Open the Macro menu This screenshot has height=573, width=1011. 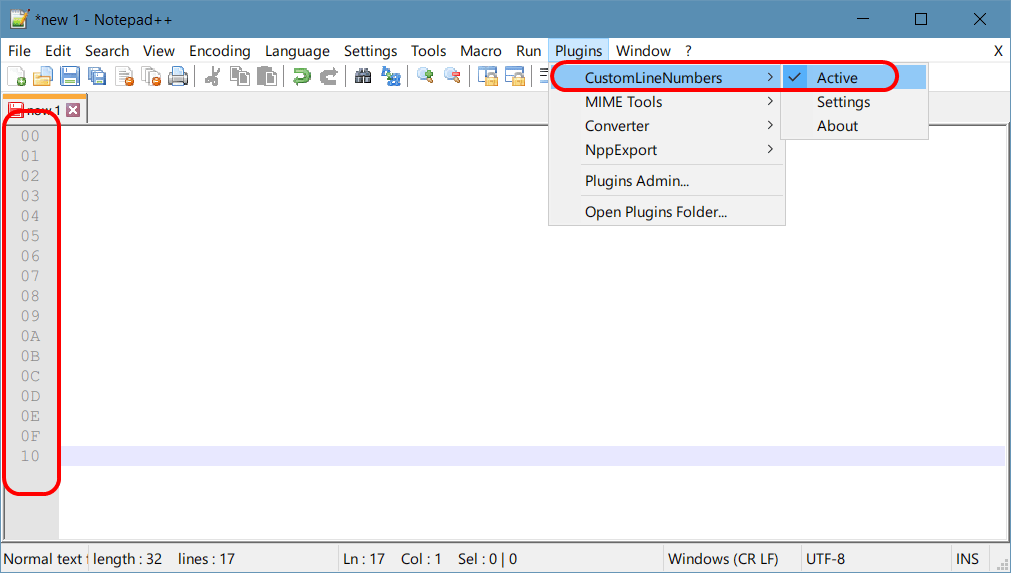tap(481, 51)
